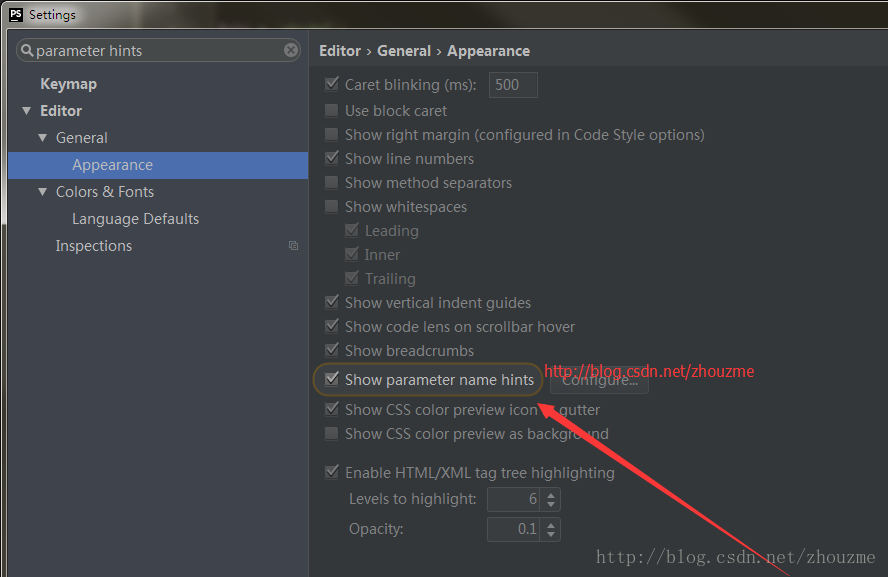Open Inspections settings page
Screen dimensions: 888x577
pos(93,246)
